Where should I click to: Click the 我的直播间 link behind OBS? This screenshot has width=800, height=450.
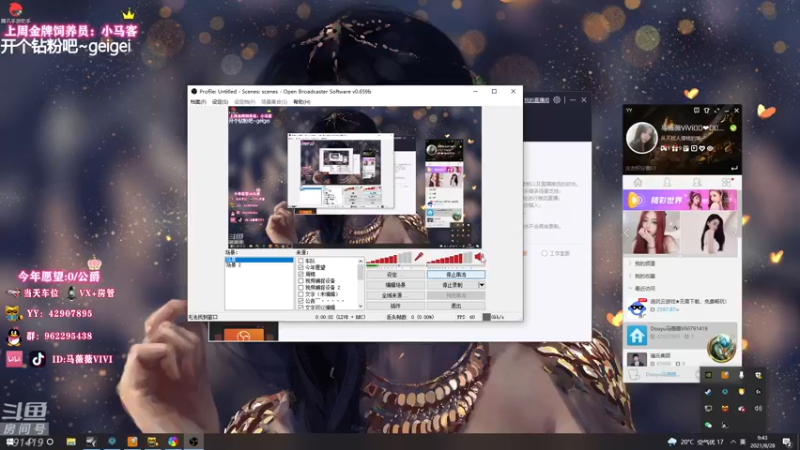(x=537, y=100)
